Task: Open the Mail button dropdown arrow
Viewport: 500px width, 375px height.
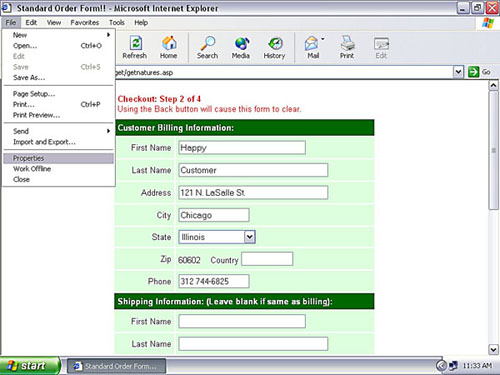Action: point(323,39)
